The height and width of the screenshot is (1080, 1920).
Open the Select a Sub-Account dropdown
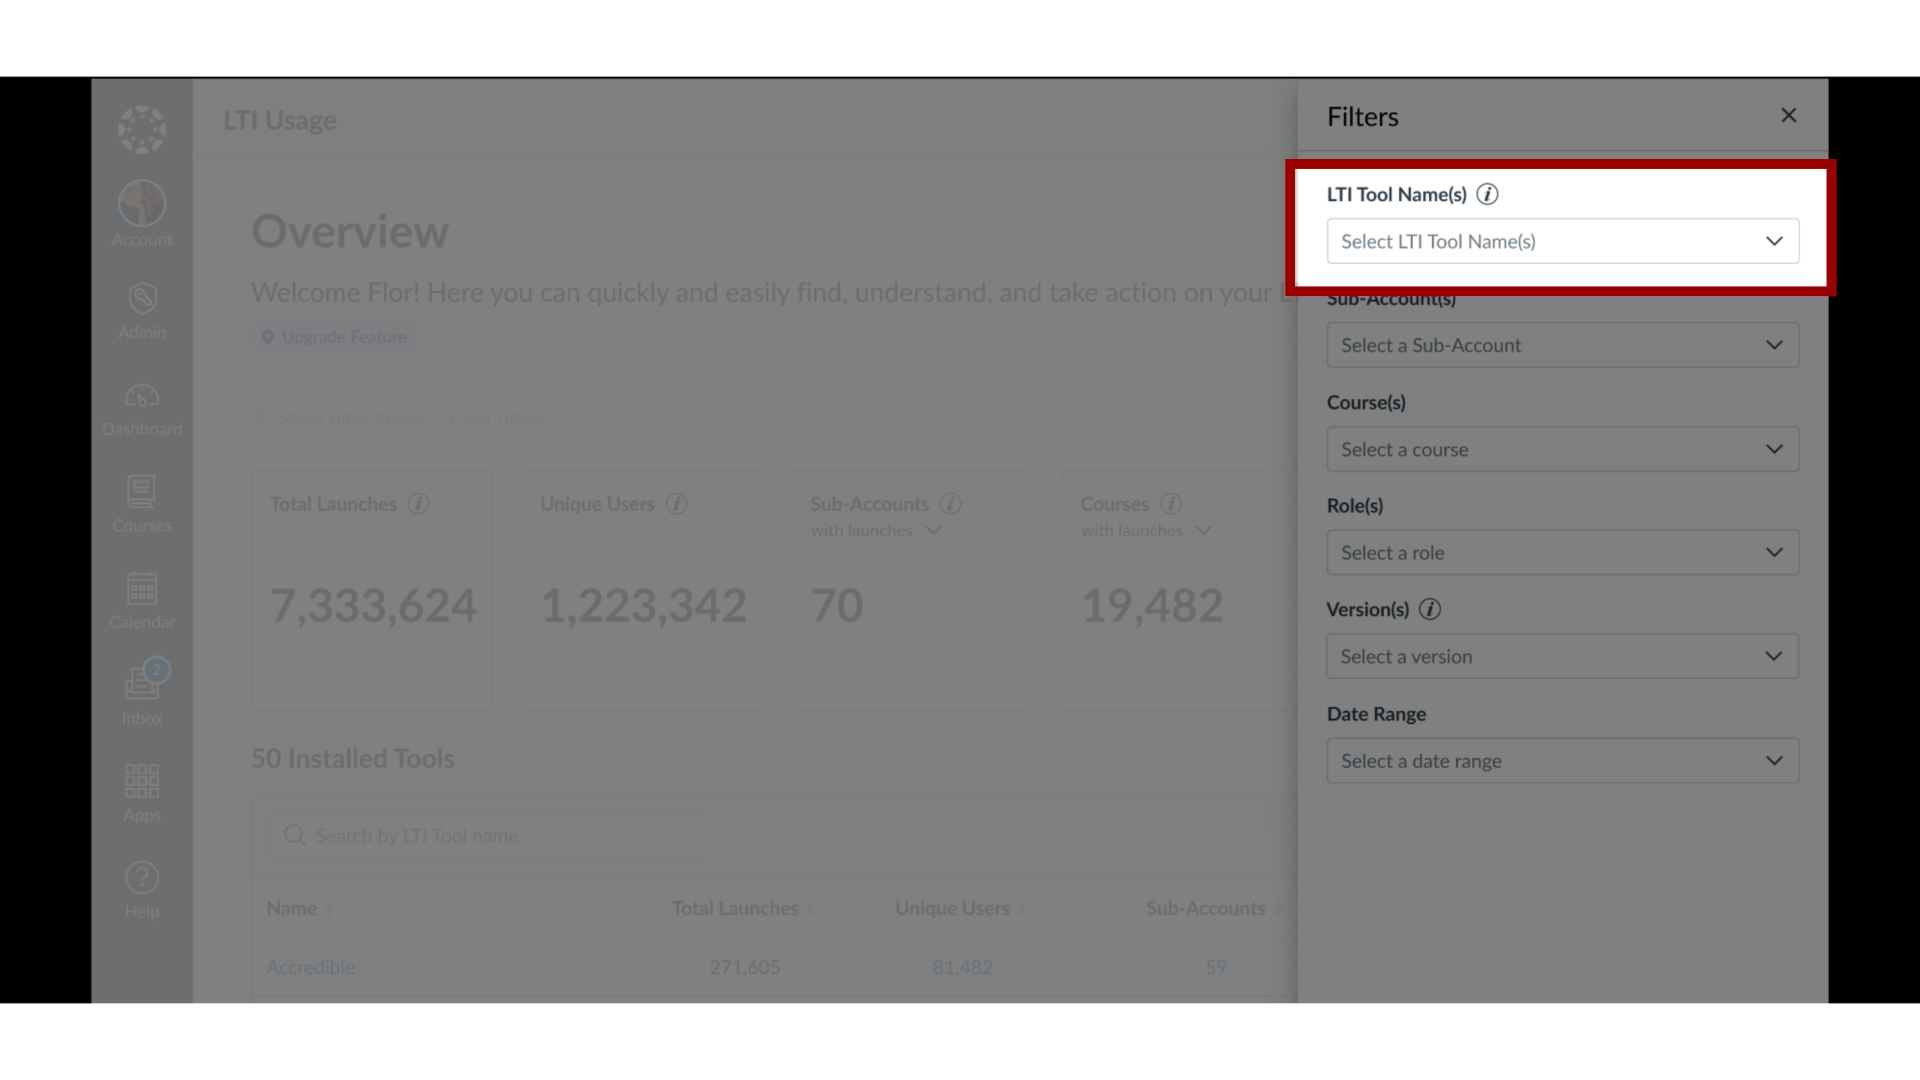tap(1562, 345)
